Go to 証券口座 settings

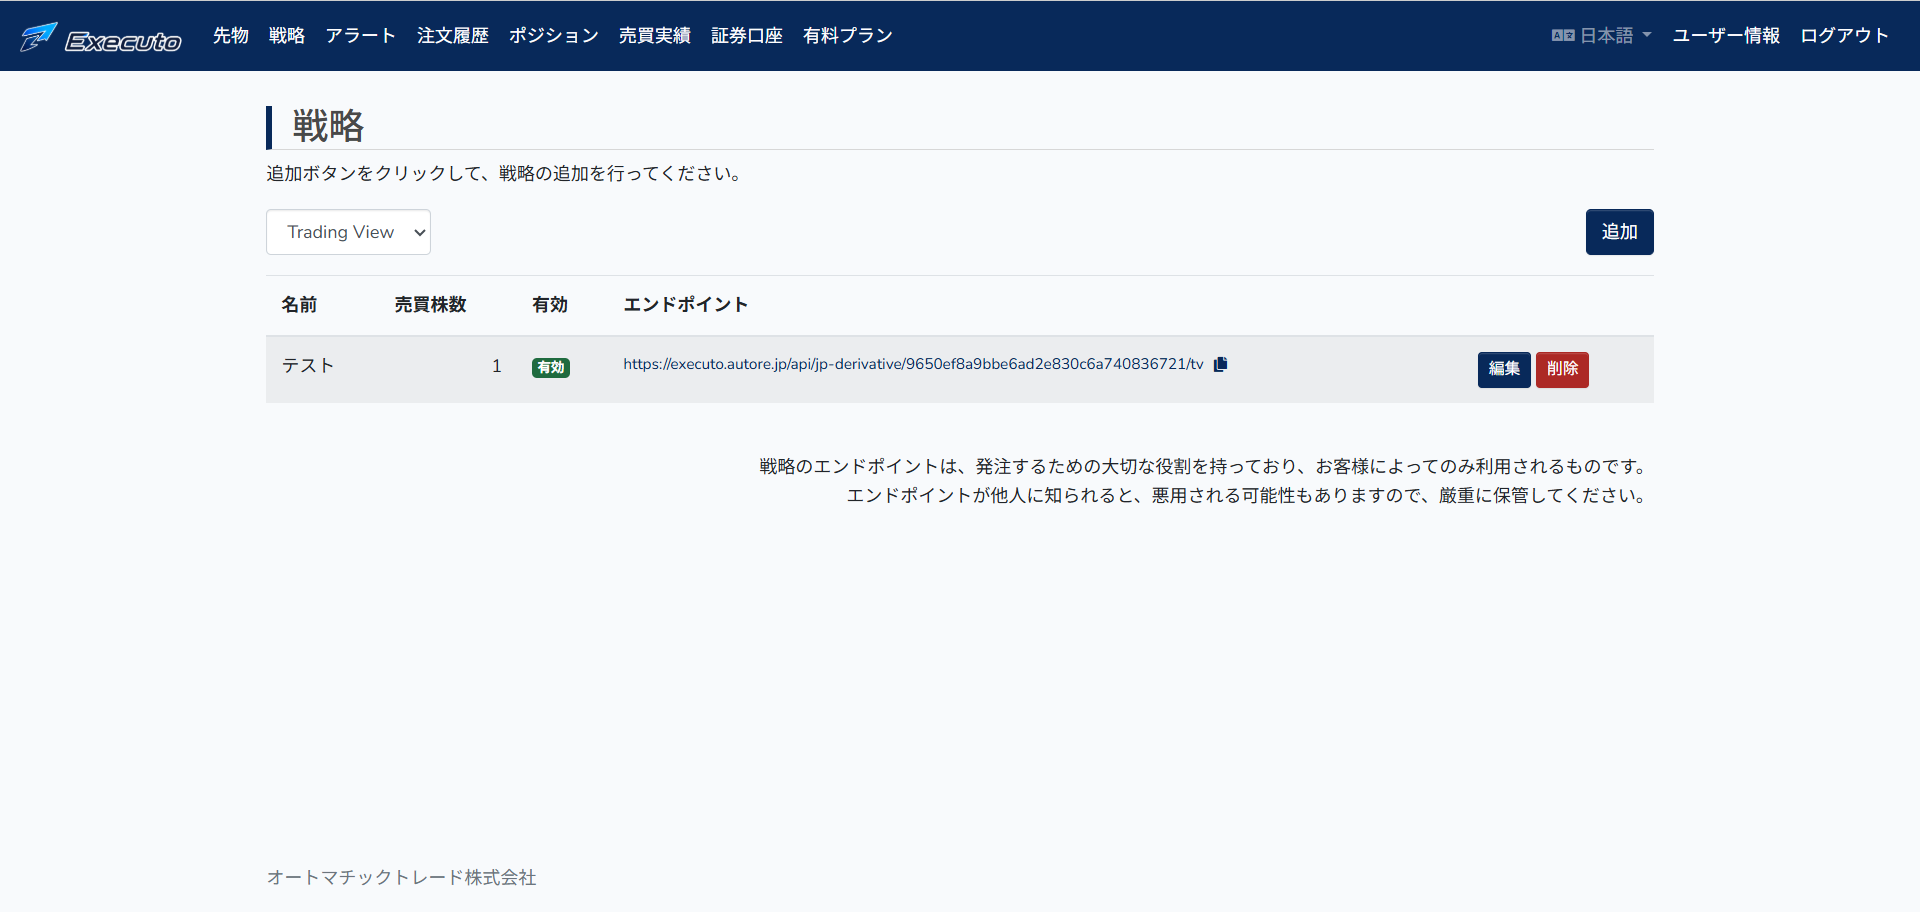[x=747, y=36]
